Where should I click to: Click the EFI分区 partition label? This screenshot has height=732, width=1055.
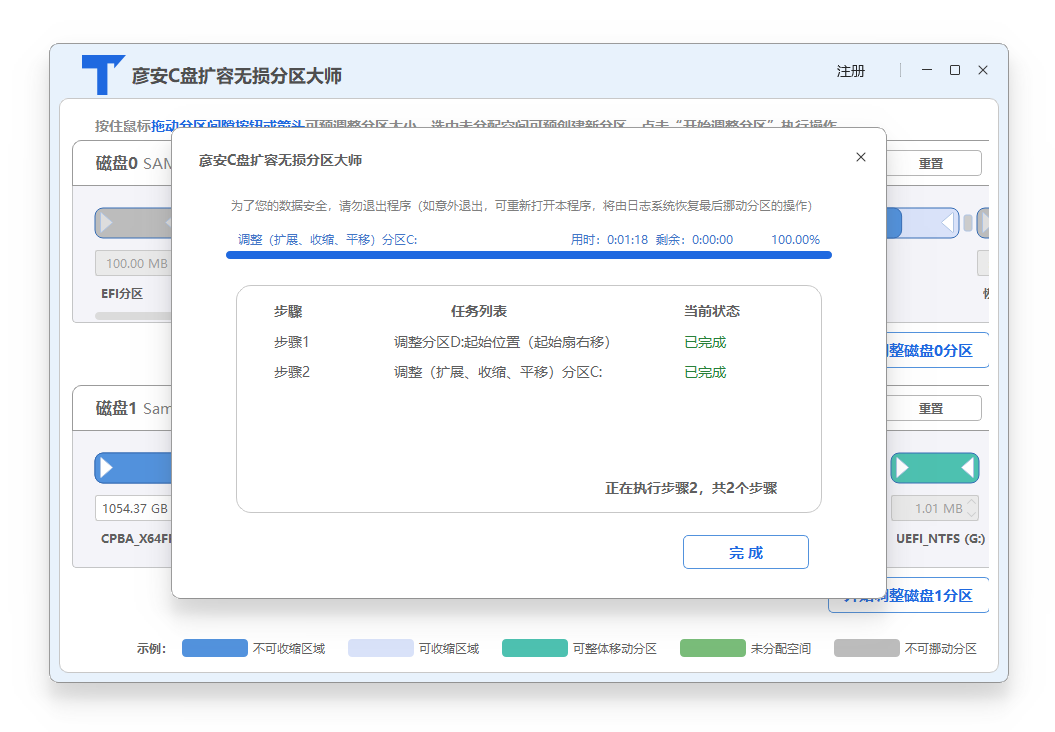click(x=122, y=293)
